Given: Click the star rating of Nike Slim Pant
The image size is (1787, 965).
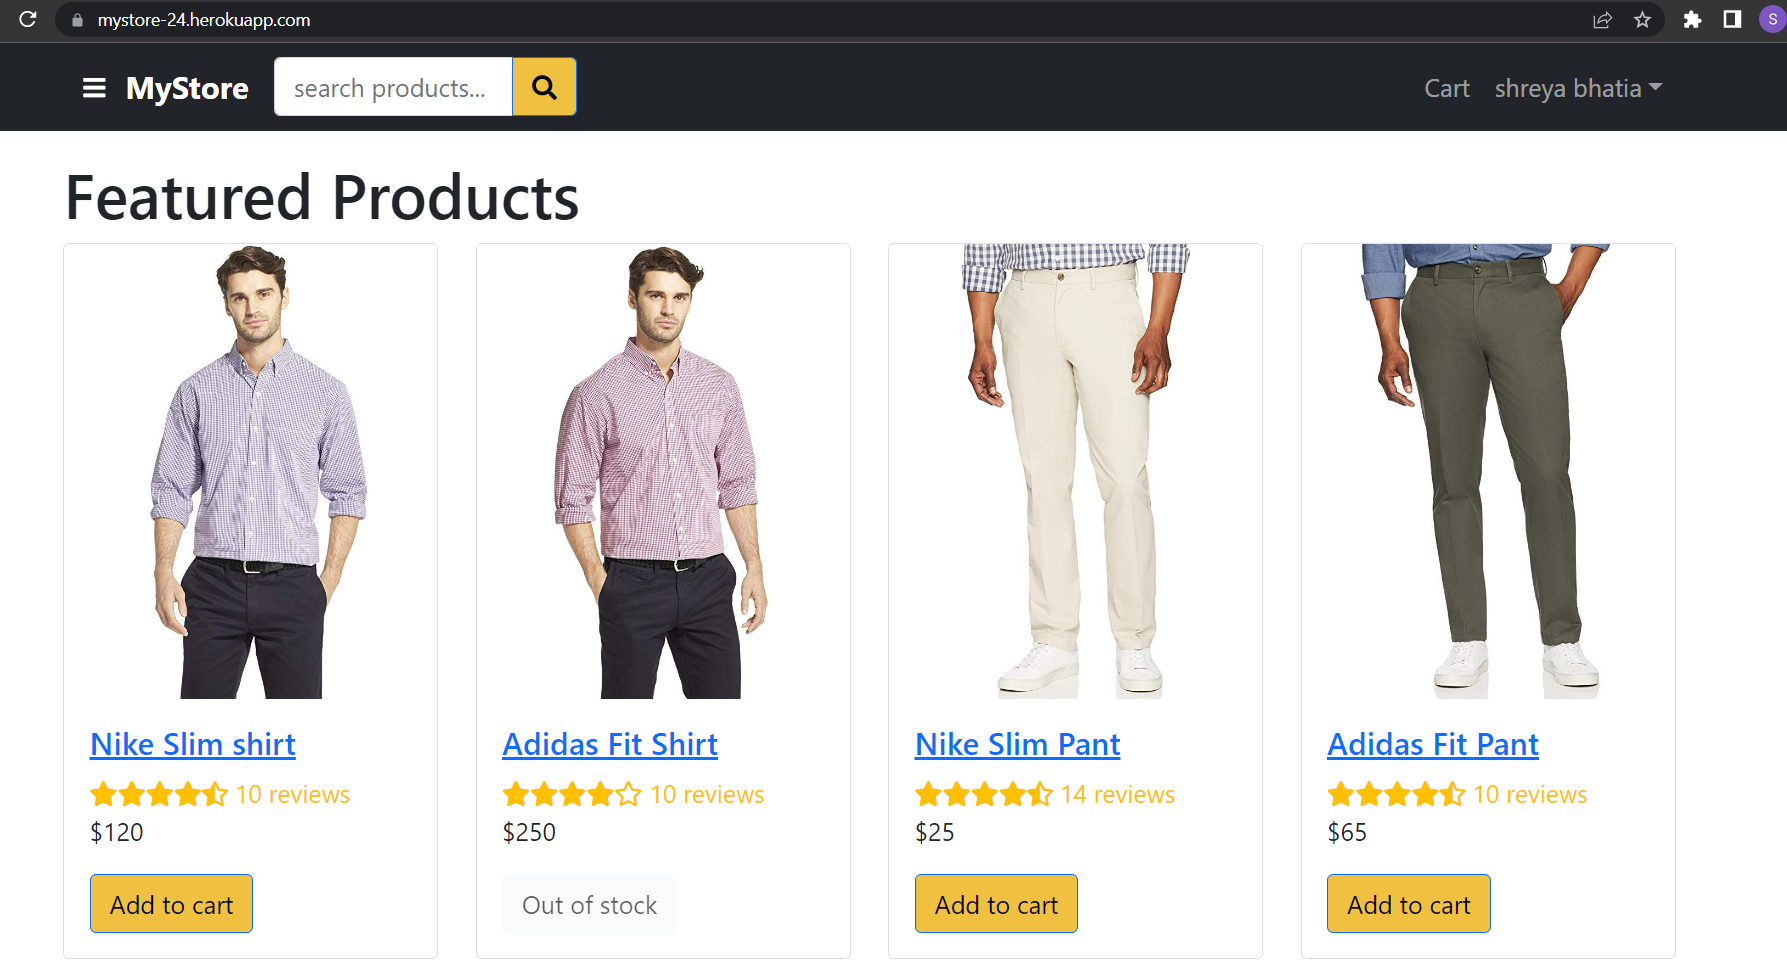Looking at the screenshot, I should 983,793.
